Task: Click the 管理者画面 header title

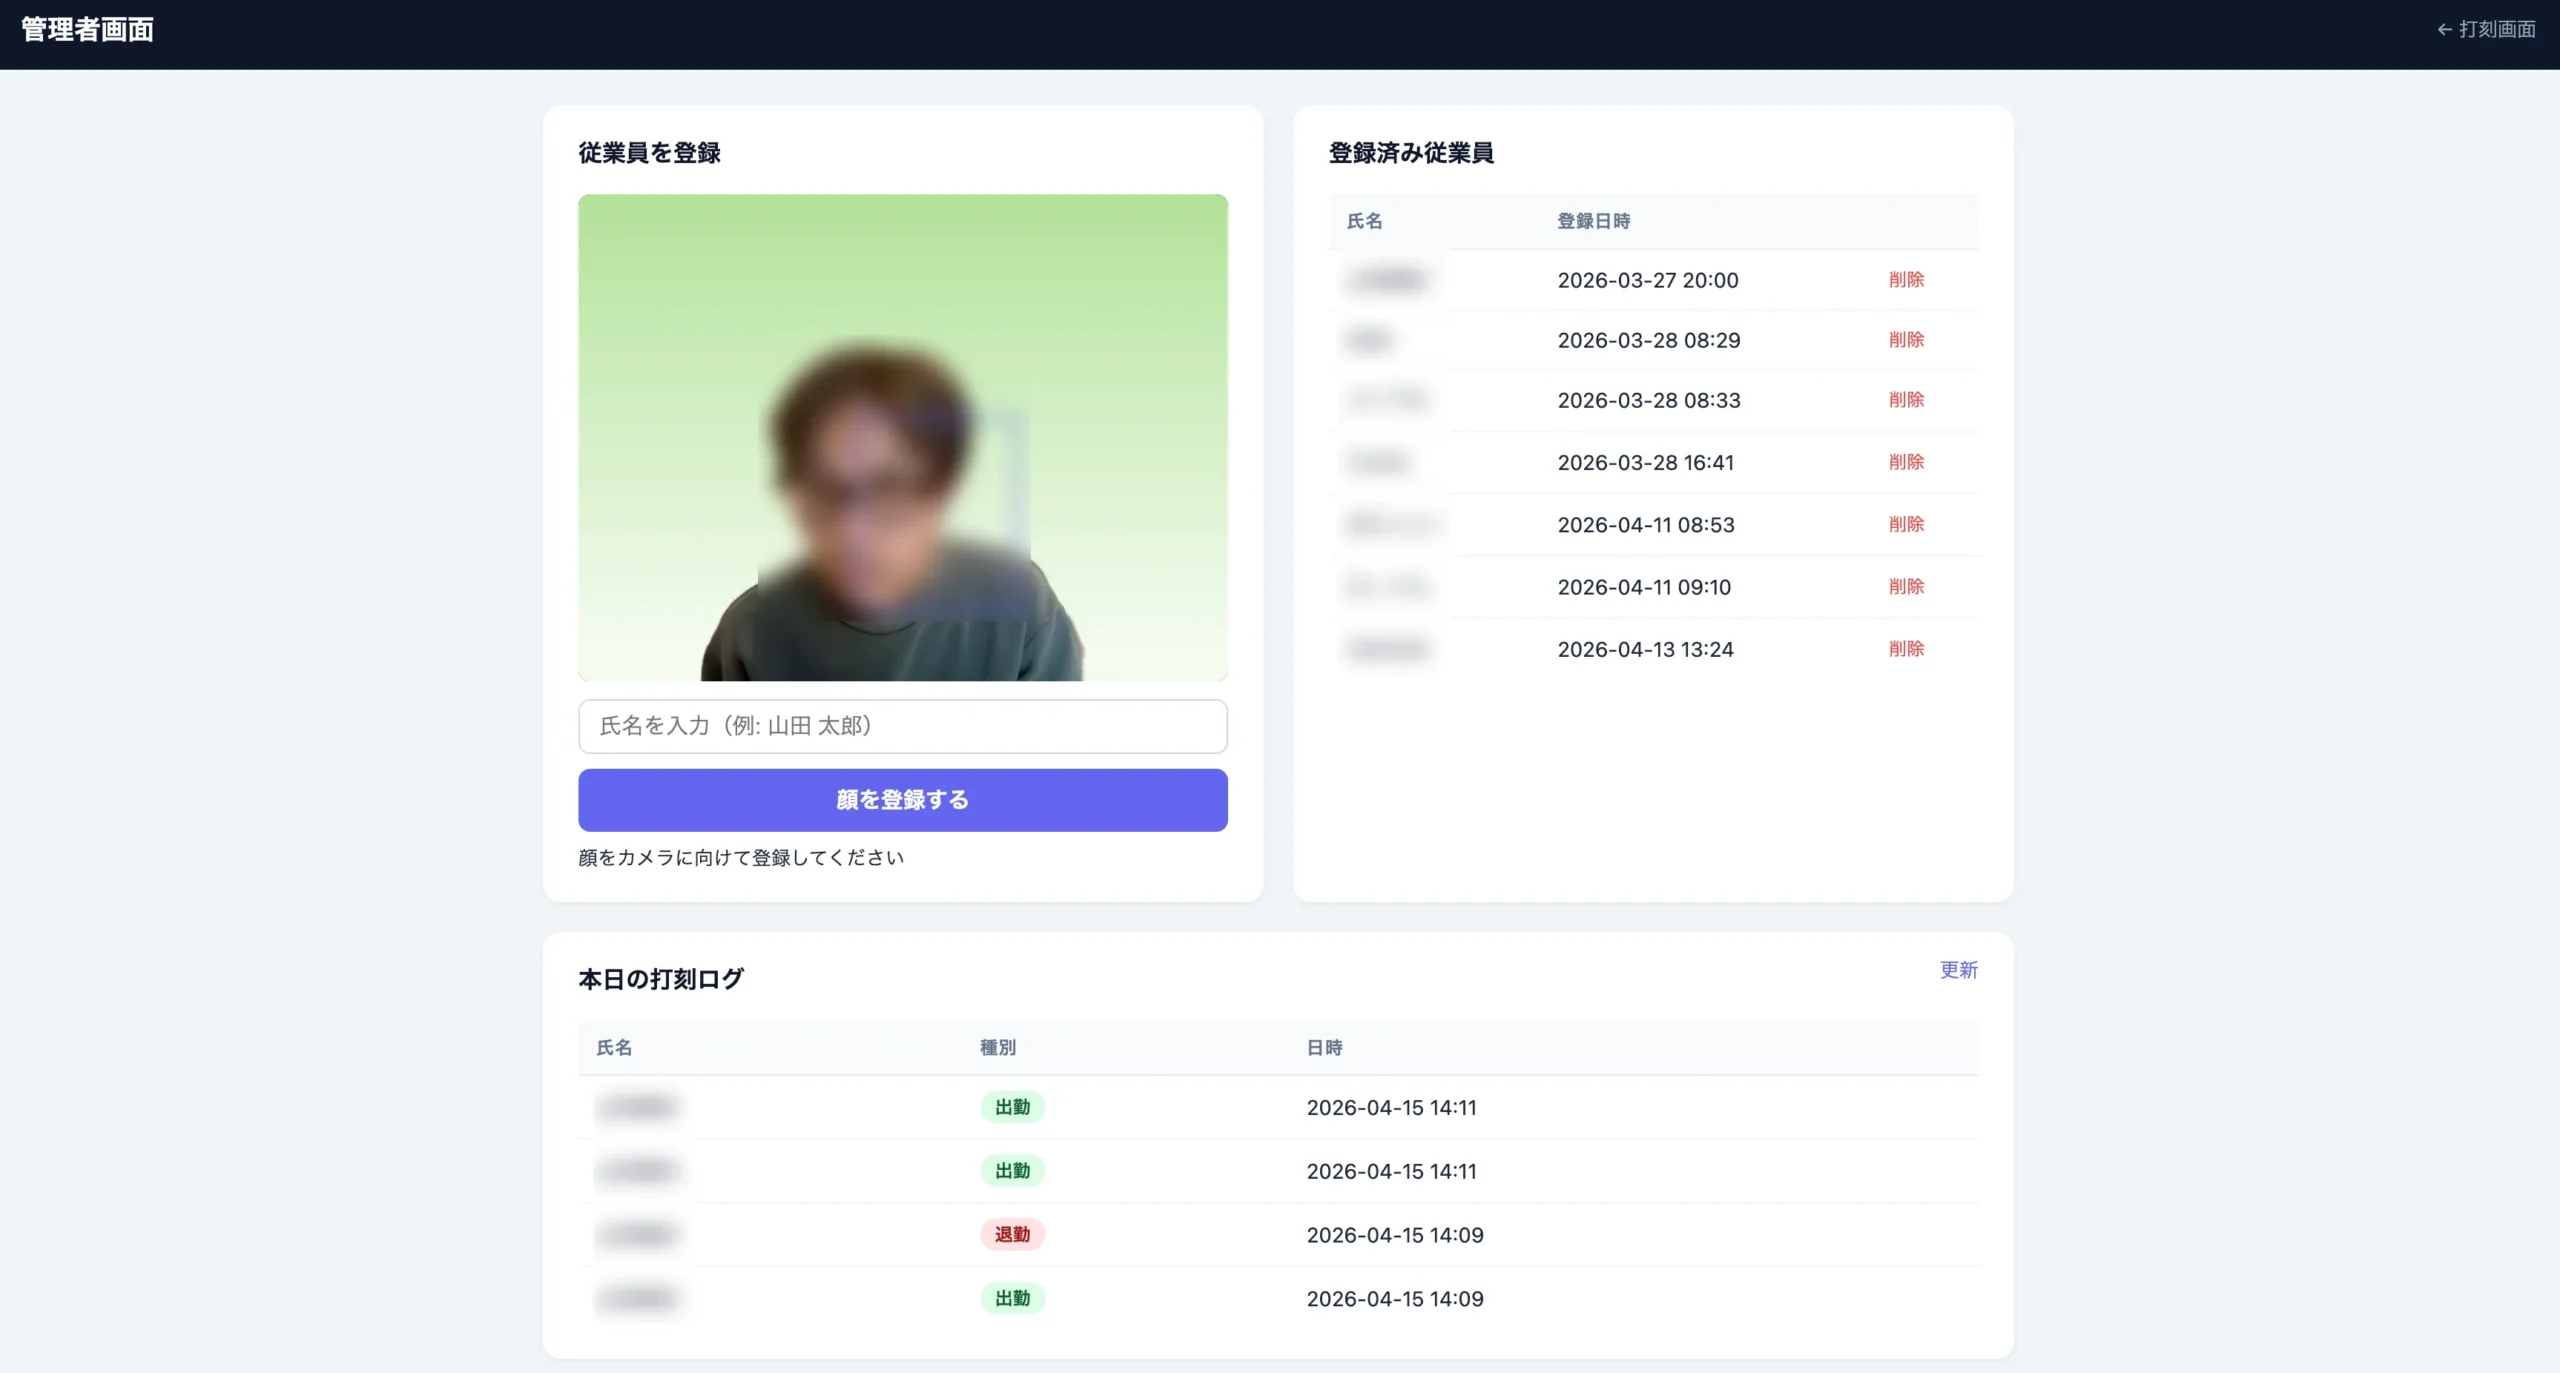Action: pos(87,30)
